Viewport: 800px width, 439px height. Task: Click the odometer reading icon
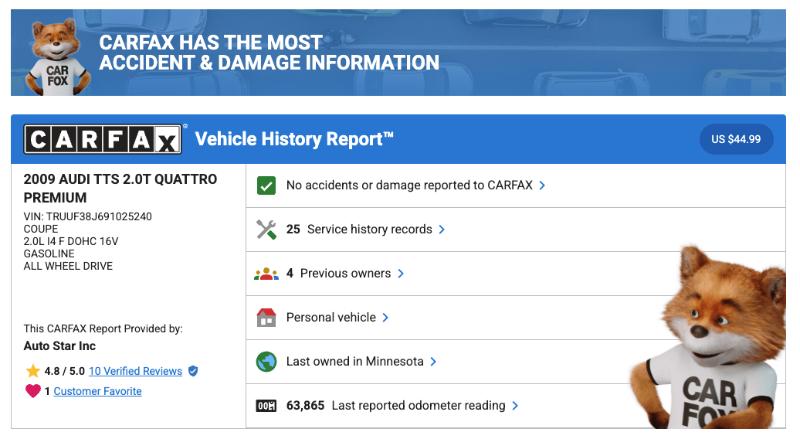[x=266, y=406]
